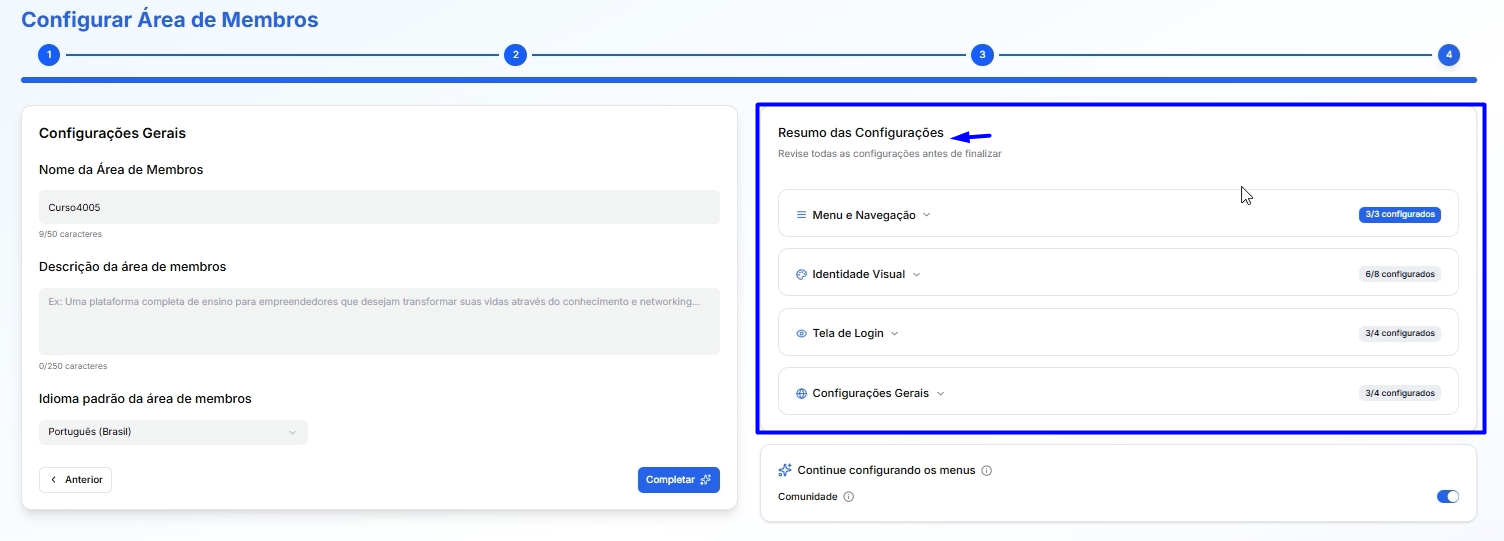Click the Descrição da área de membros textarea
The width and height of the screenshot is (1504, 541).
pos(379,322)
